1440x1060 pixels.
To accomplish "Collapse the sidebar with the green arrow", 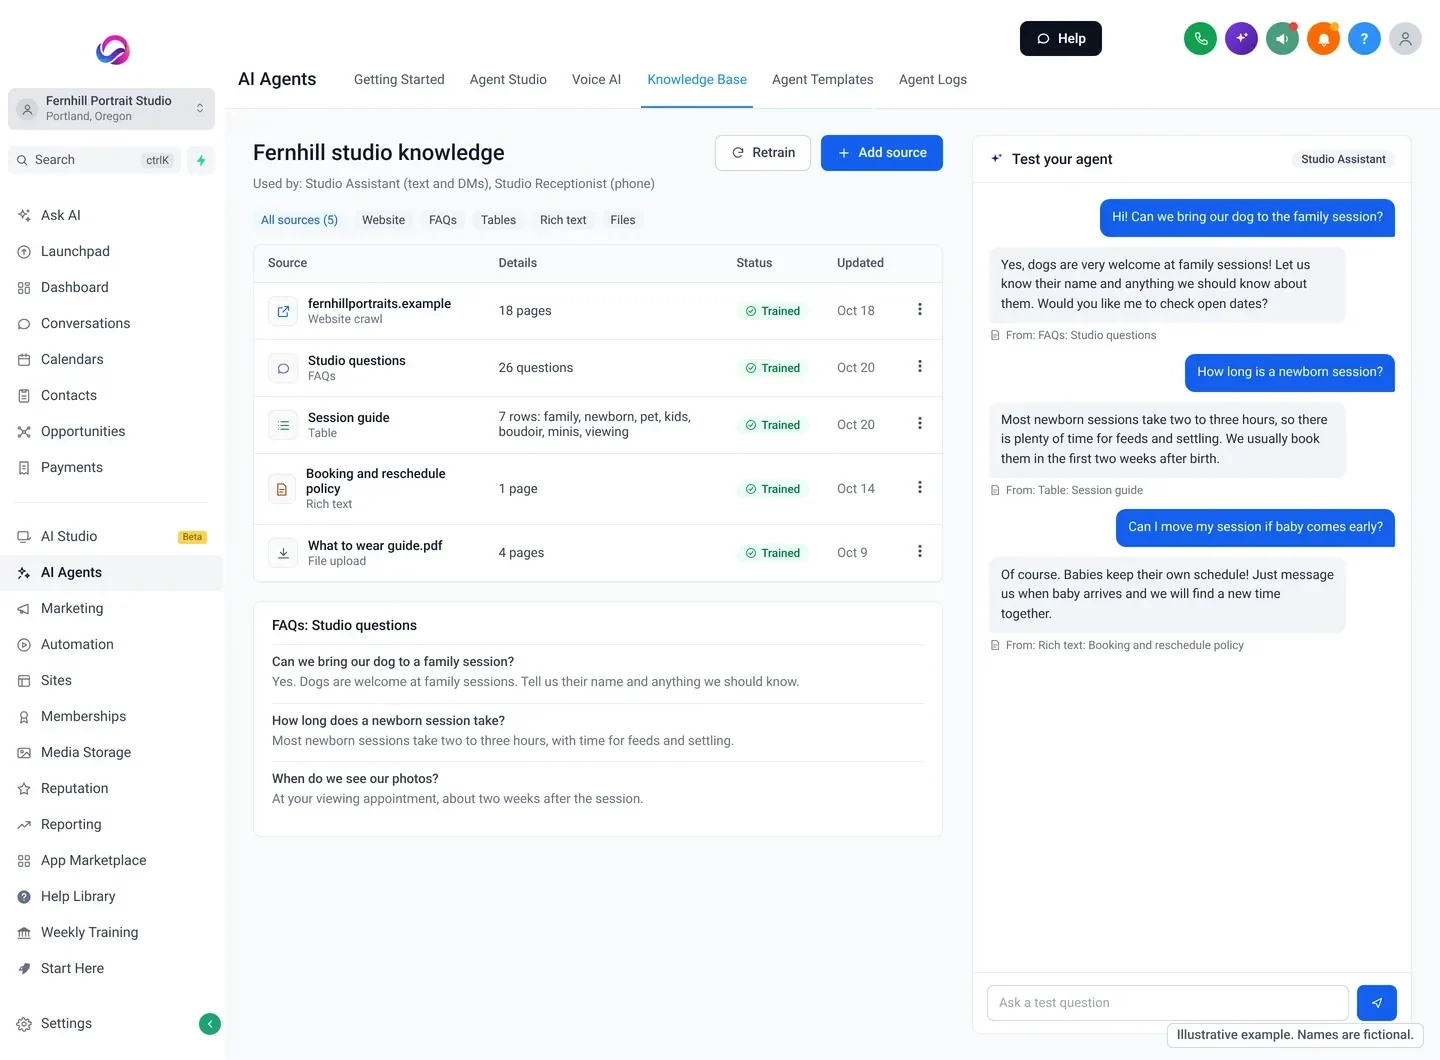I will point(210,1024).
